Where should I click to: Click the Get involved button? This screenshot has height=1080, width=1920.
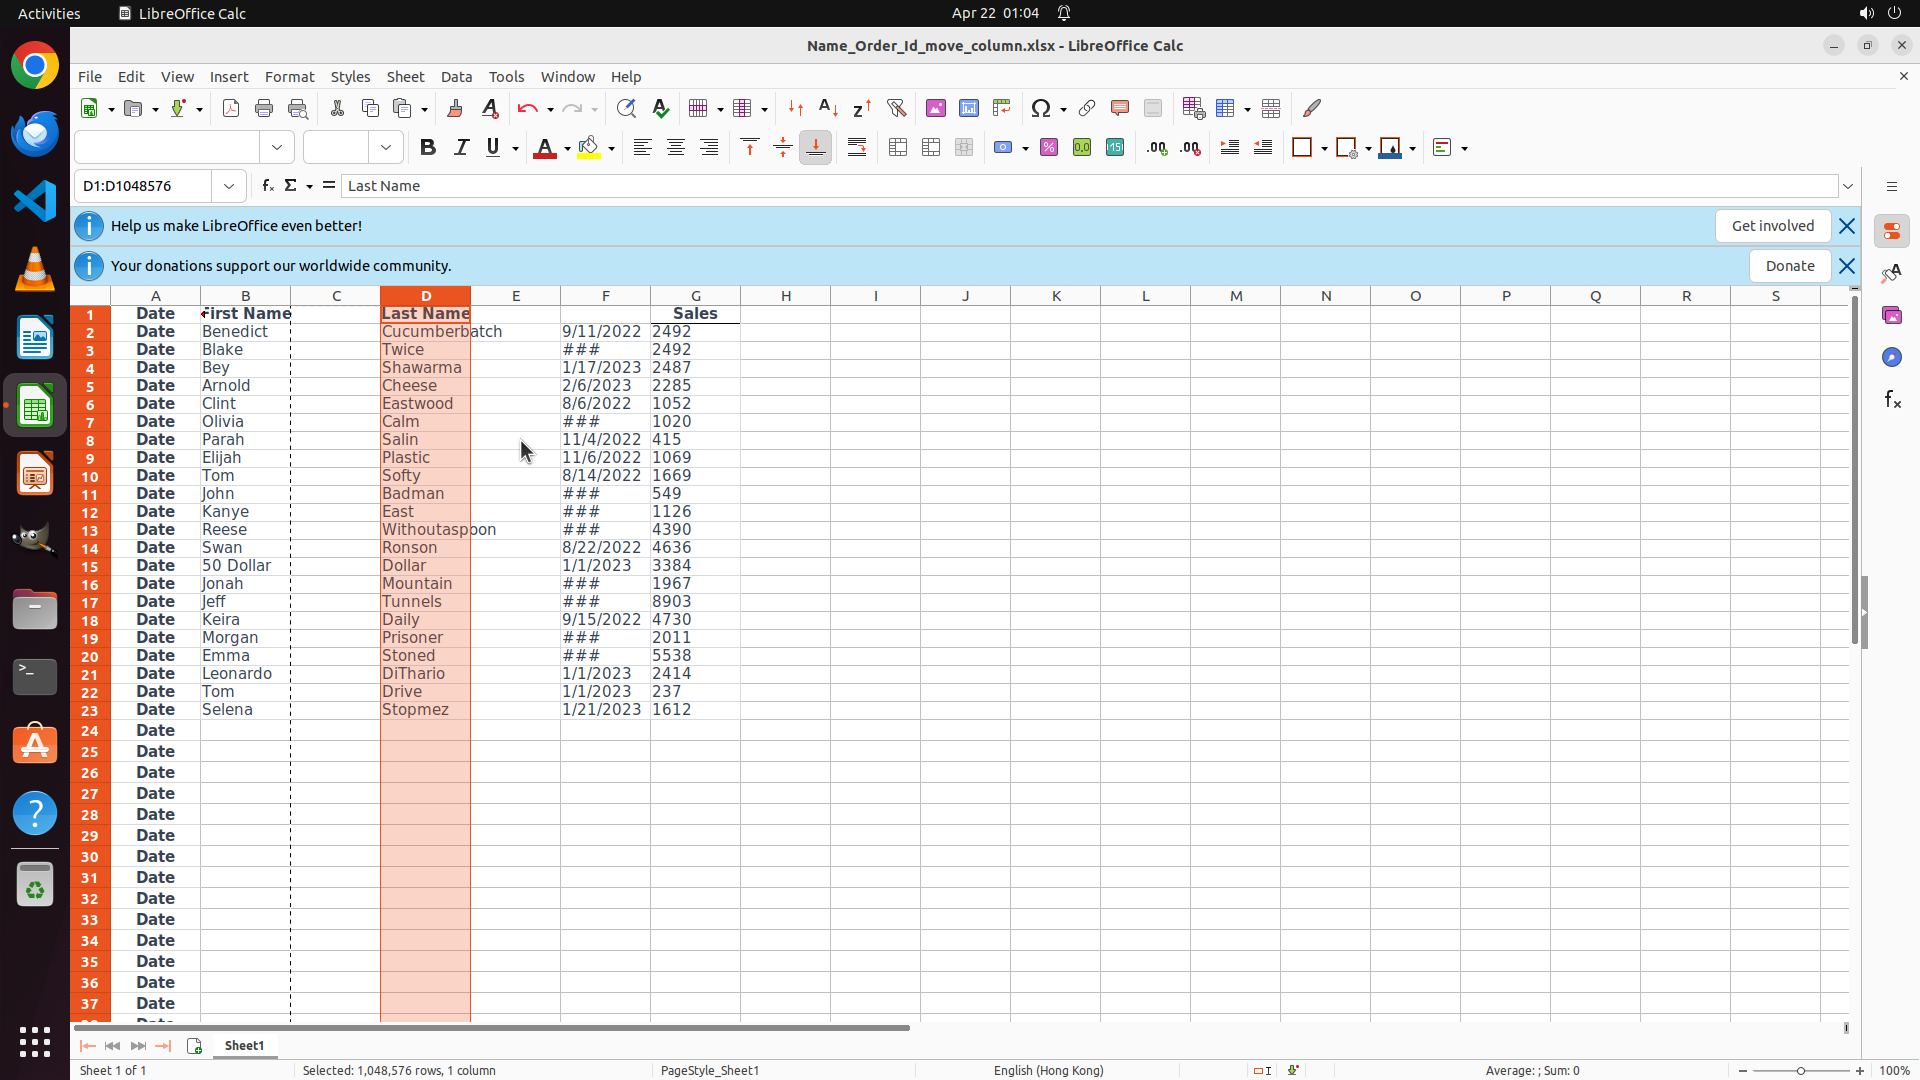(1772, 226)
